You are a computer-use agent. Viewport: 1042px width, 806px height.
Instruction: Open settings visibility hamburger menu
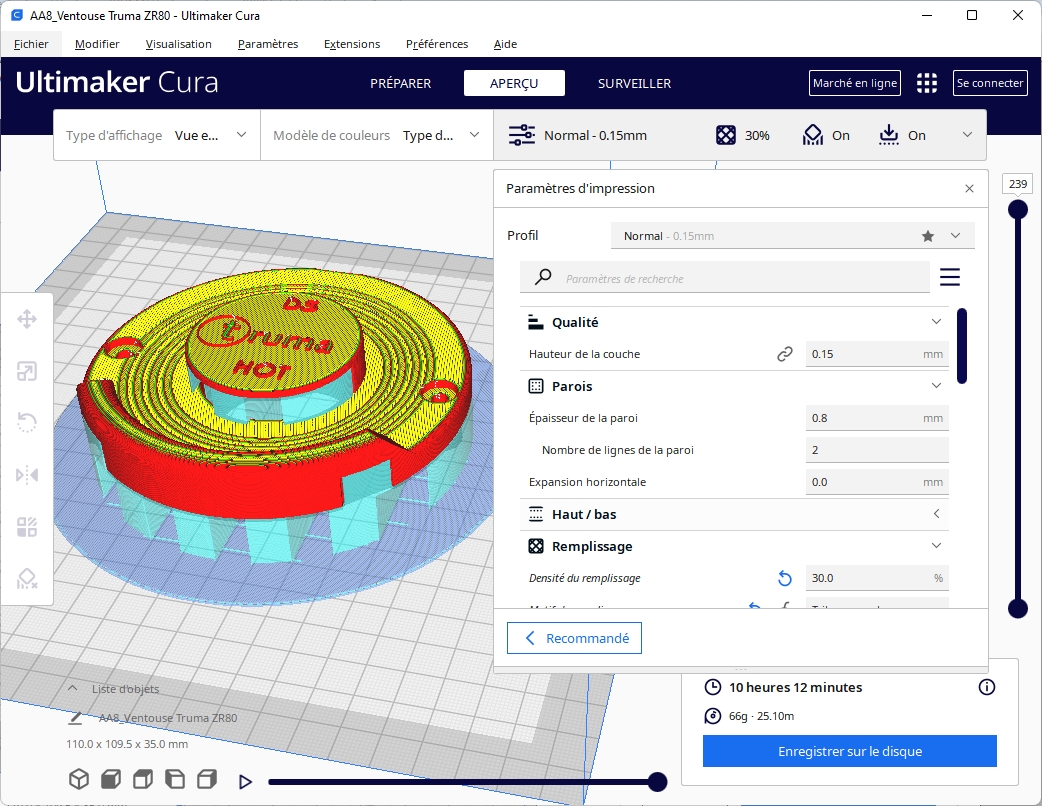(x=949, y=277)
